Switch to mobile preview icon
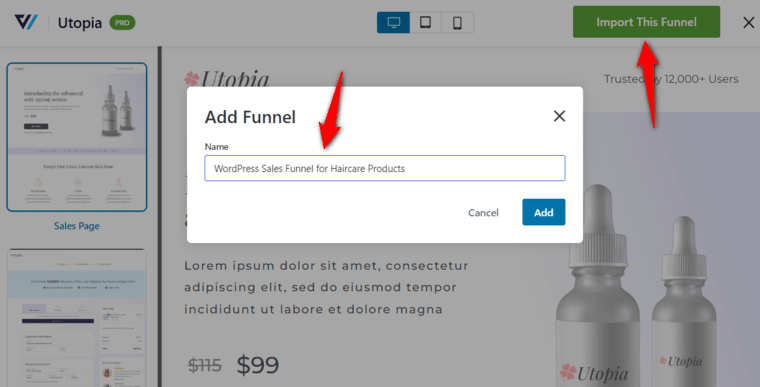This screenshot has height=387, width=760. pos(457,22)
